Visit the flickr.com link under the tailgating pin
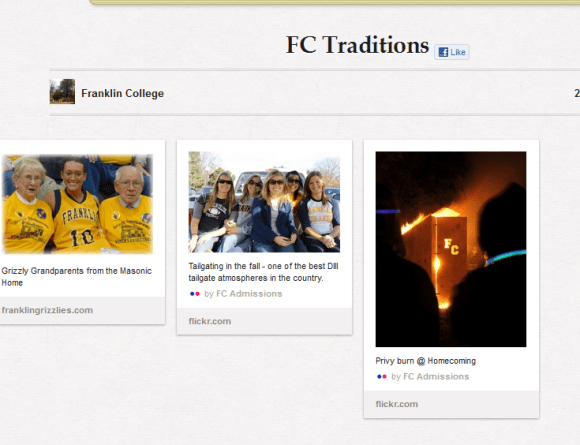Image resolution: width=580 pixels, height=445 pixels. pyautogui.click(x=210, y=321)
